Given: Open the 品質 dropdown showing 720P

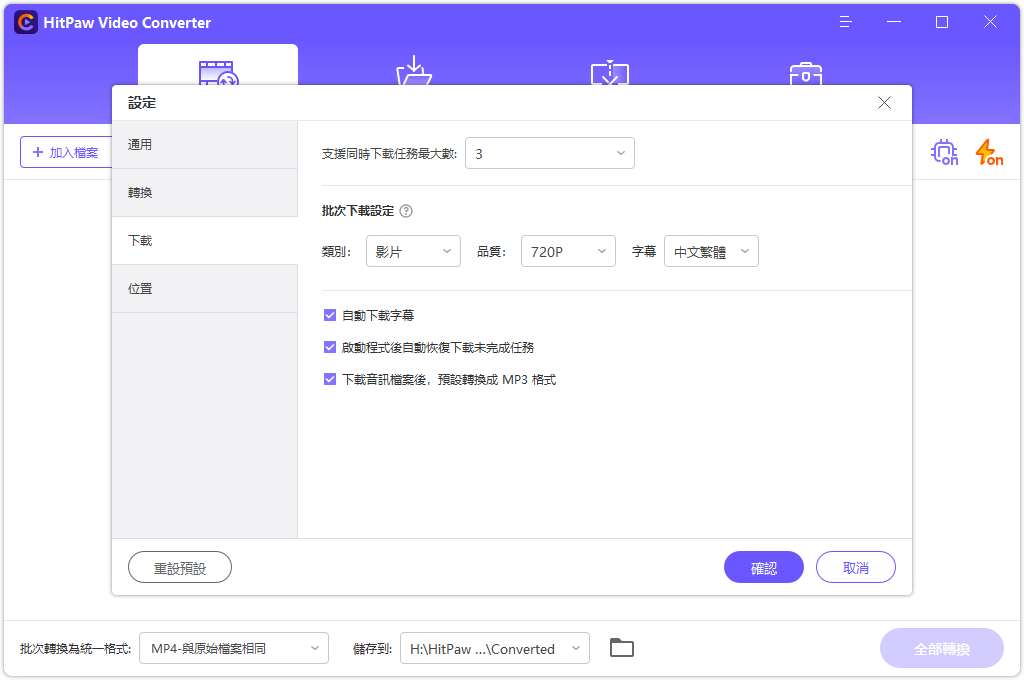Looking at the screenshot, I should (568, 251).
